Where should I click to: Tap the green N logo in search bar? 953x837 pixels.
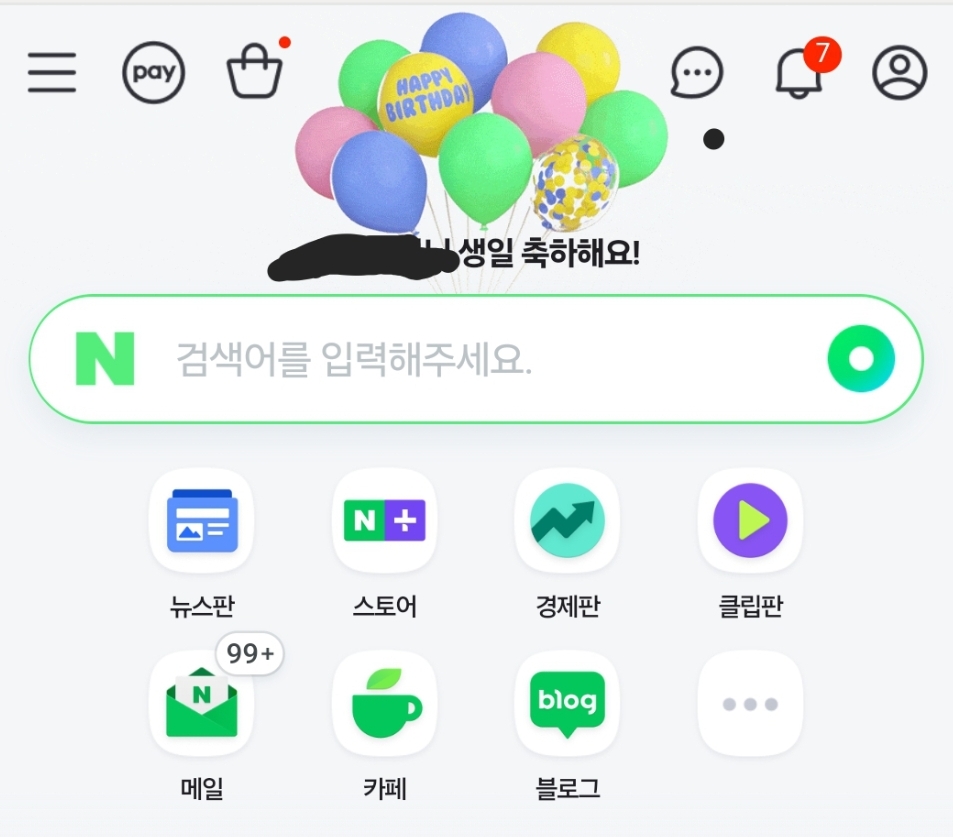tap(105, 358)
